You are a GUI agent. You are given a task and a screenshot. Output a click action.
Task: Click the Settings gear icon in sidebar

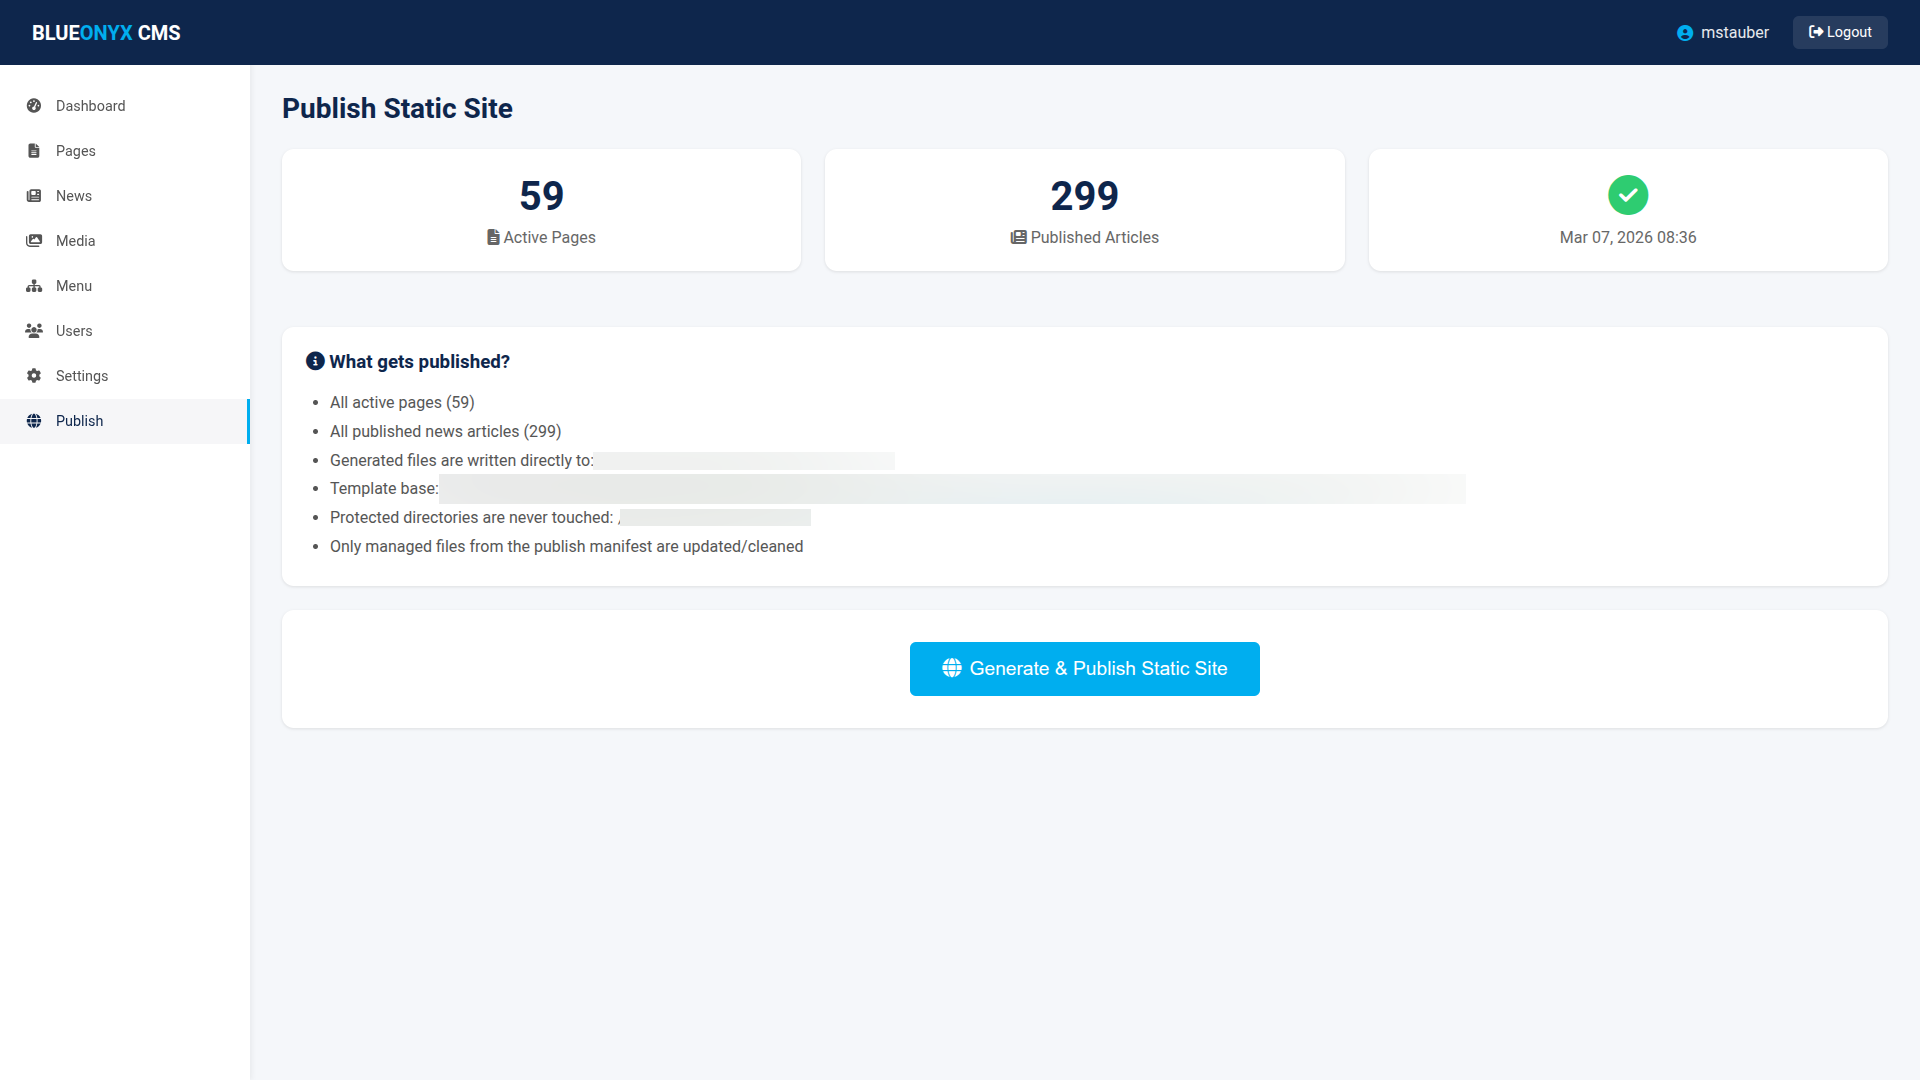point(34,376)
